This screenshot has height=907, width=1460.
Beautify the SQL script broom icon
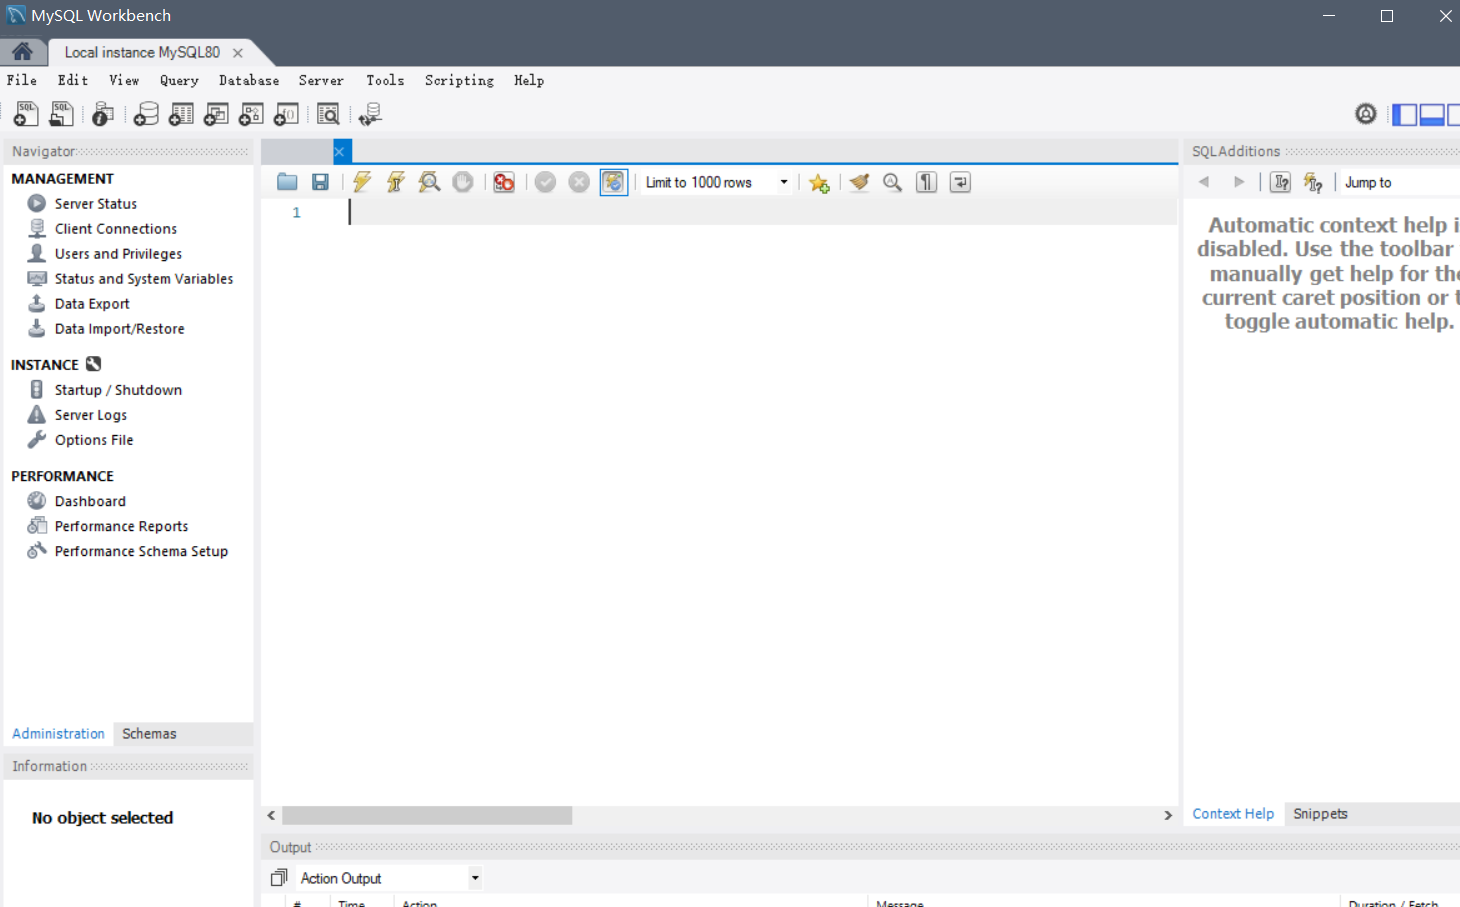pyautogui.click(x=859, y=182)
